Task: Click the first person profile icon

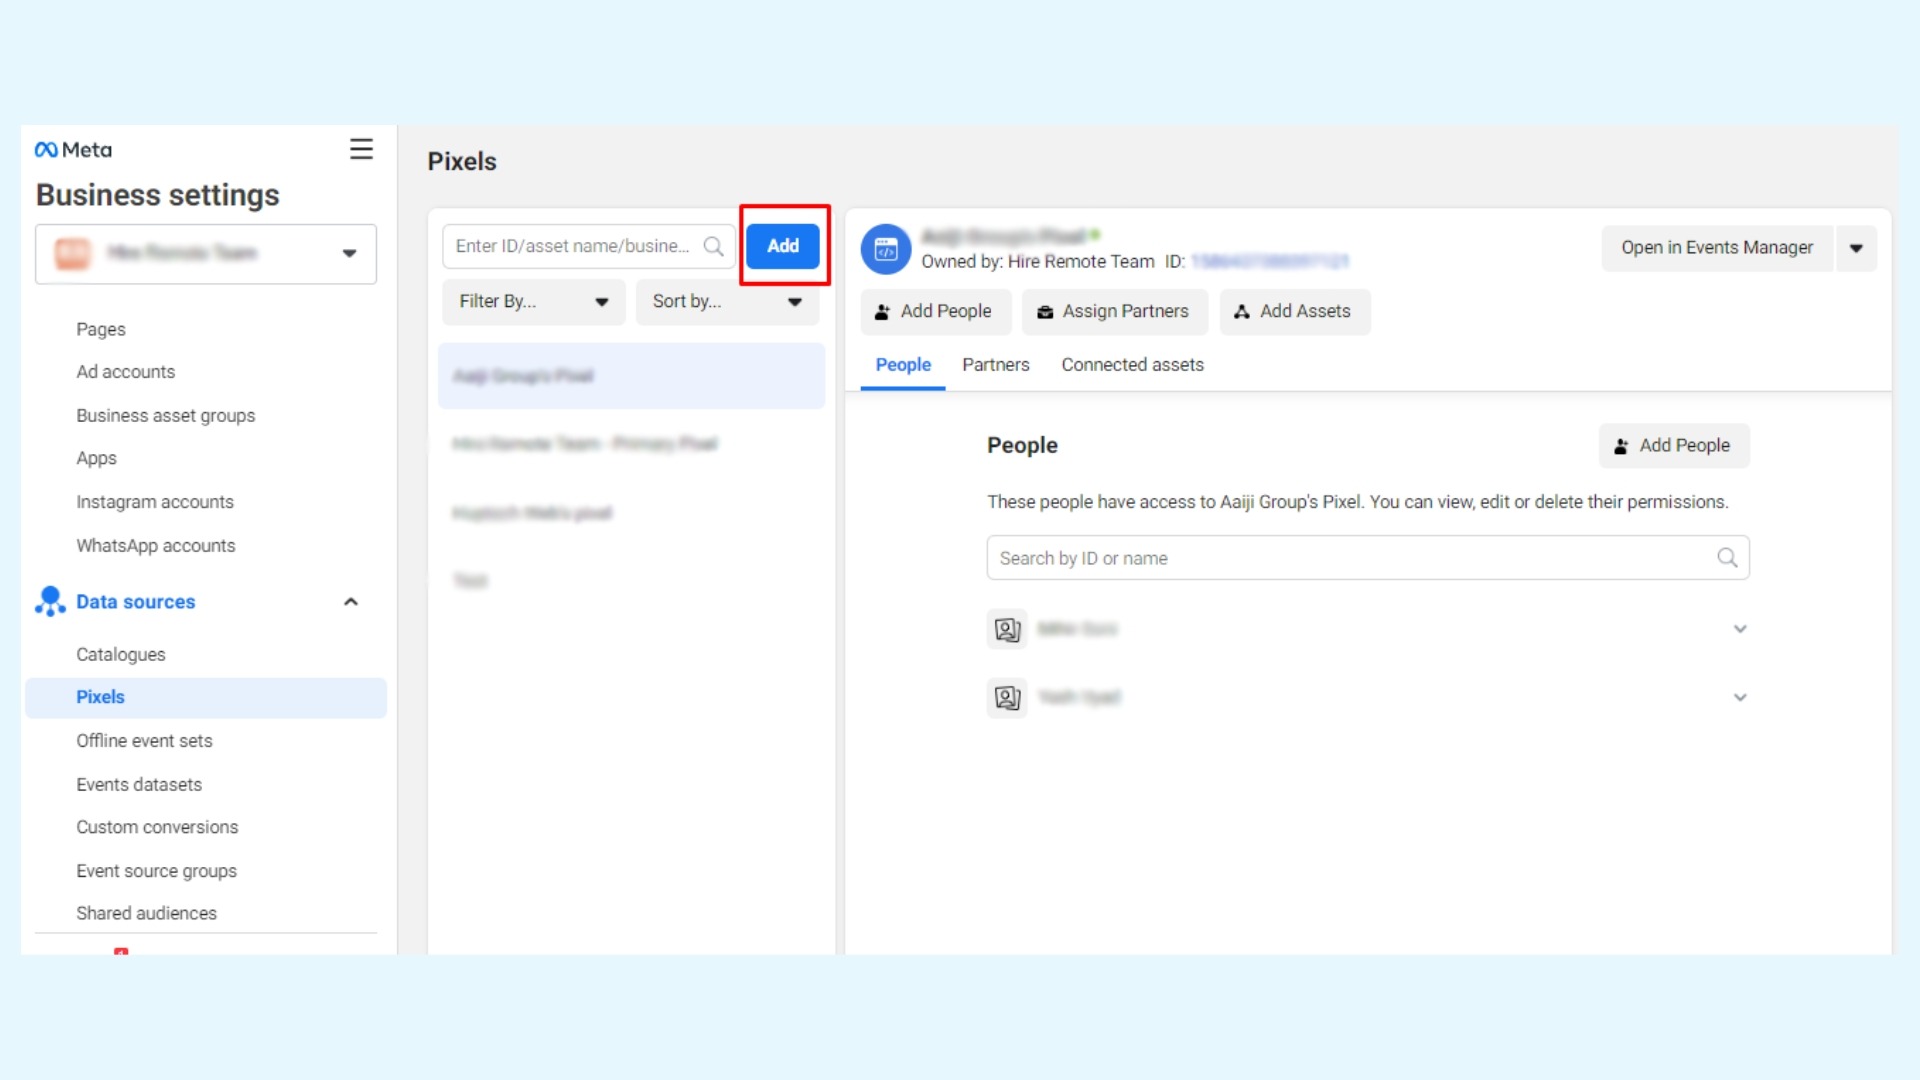Action: coord(1007,629)
